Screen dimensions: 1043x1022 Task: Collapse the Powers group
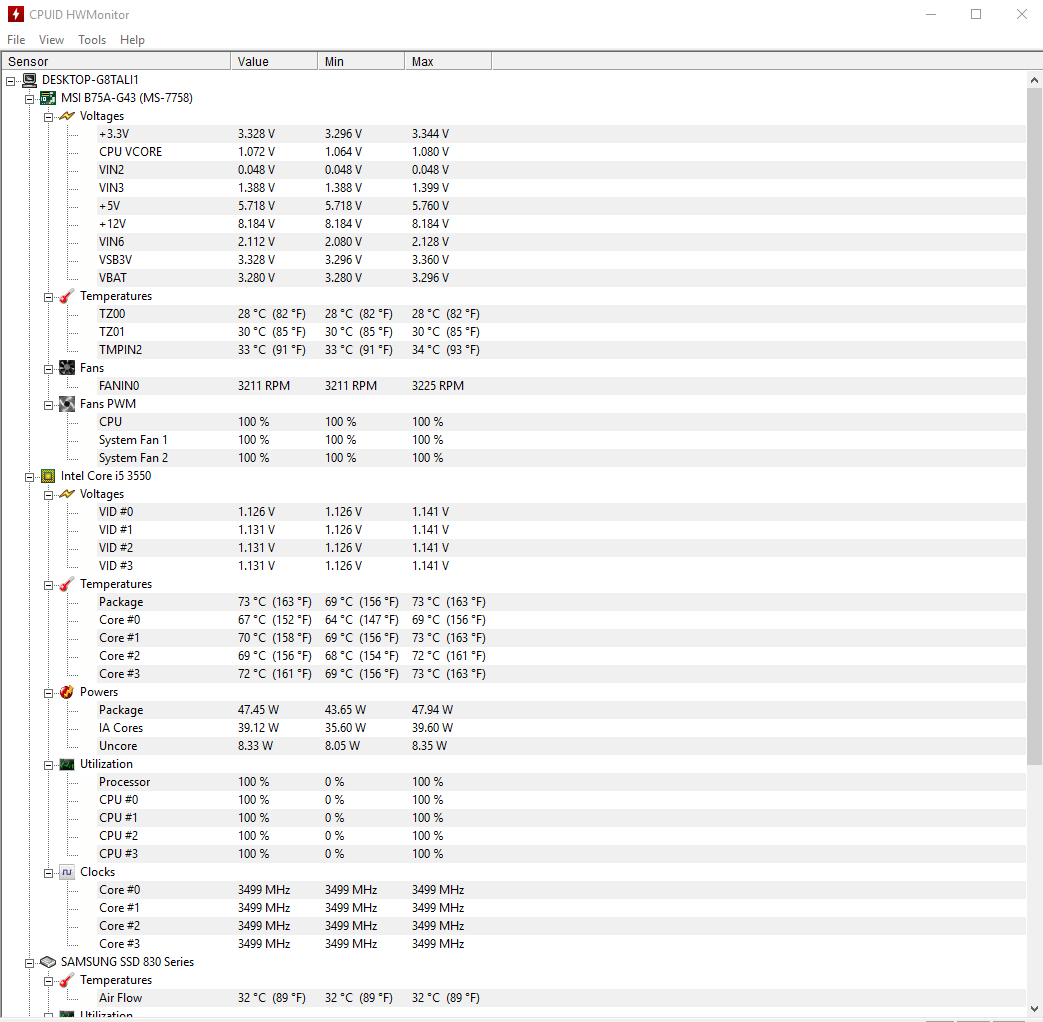click(49, 693)
